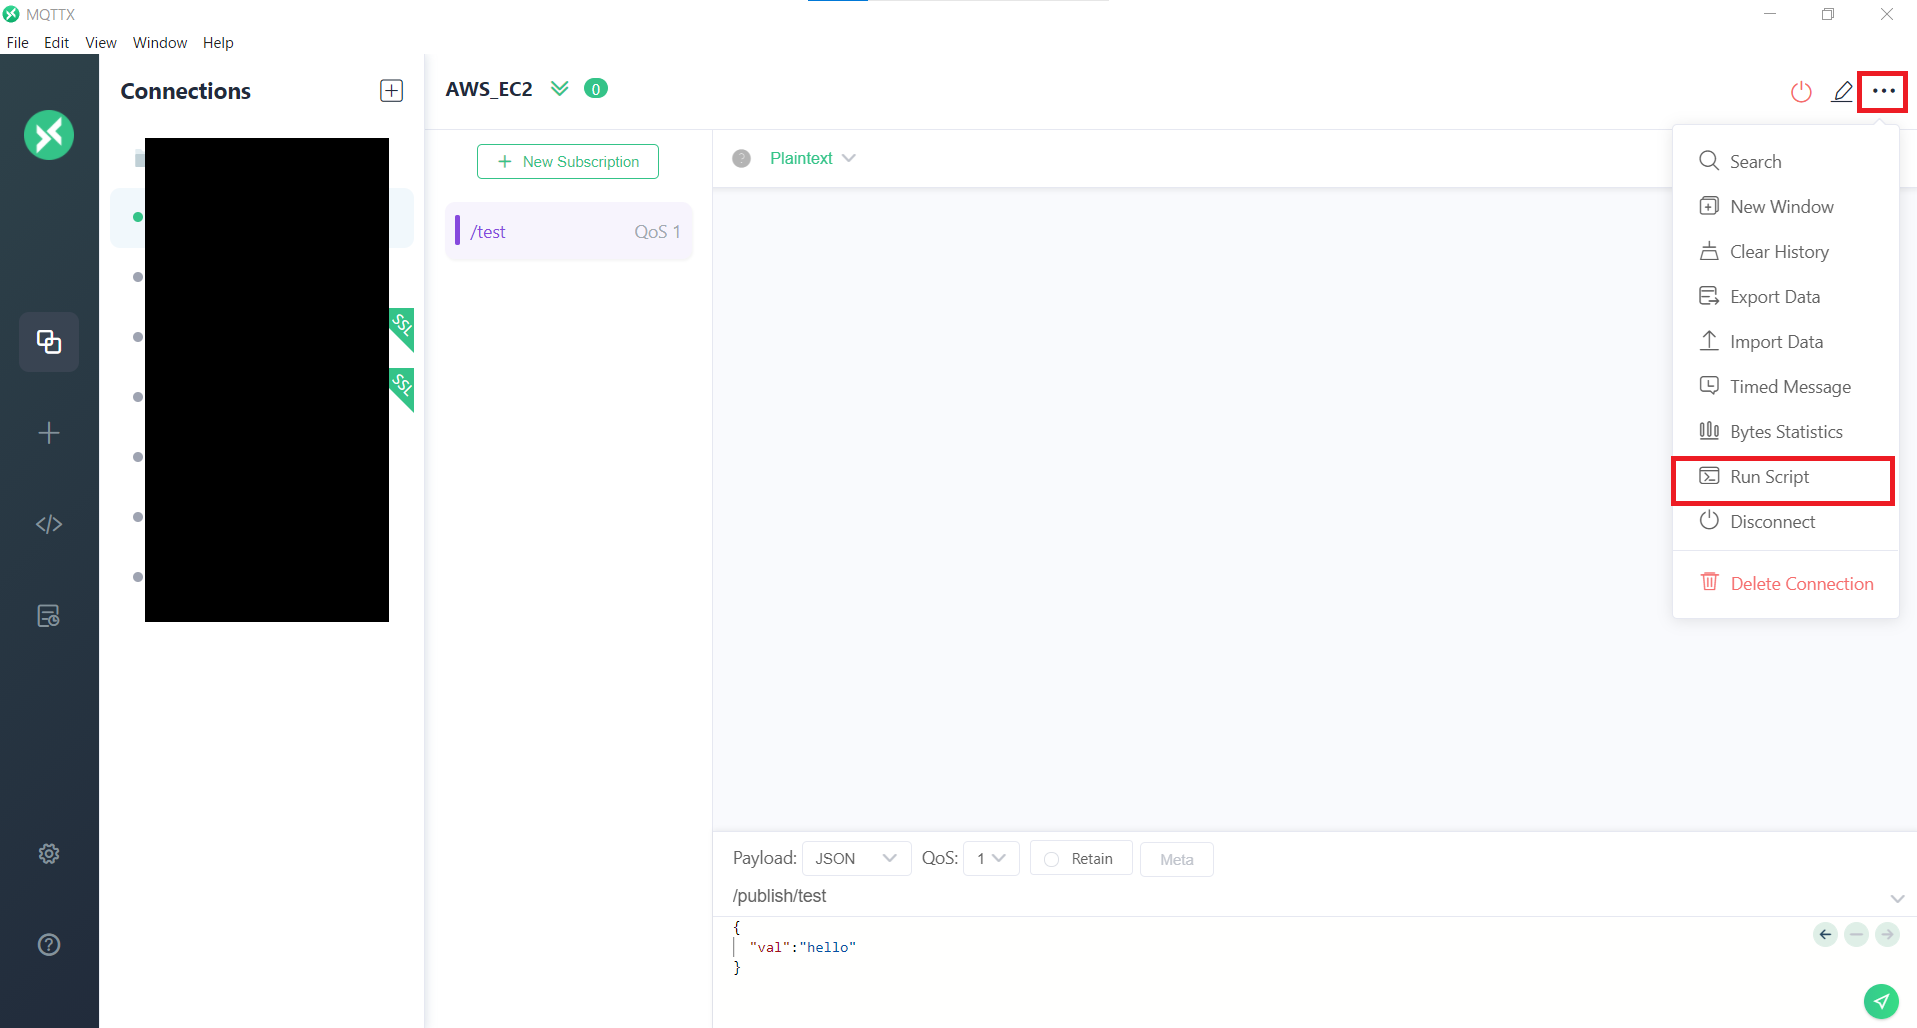Screen dimensions: 1917x1028
Task: Click the /publish/test topic input field
Action: [x=1300, y=896]
